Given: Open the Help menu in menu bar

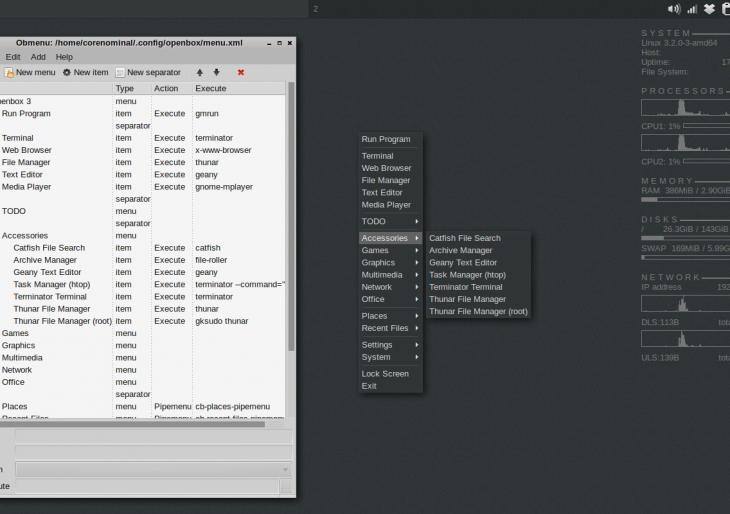Looking at the screenshot, I should tap(64, 57).
